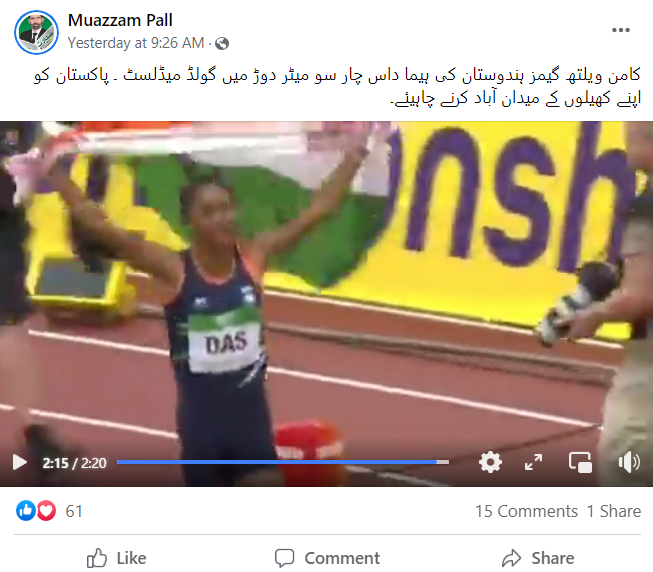Open Muazzam Pall's profile name link

click(120, 20)
